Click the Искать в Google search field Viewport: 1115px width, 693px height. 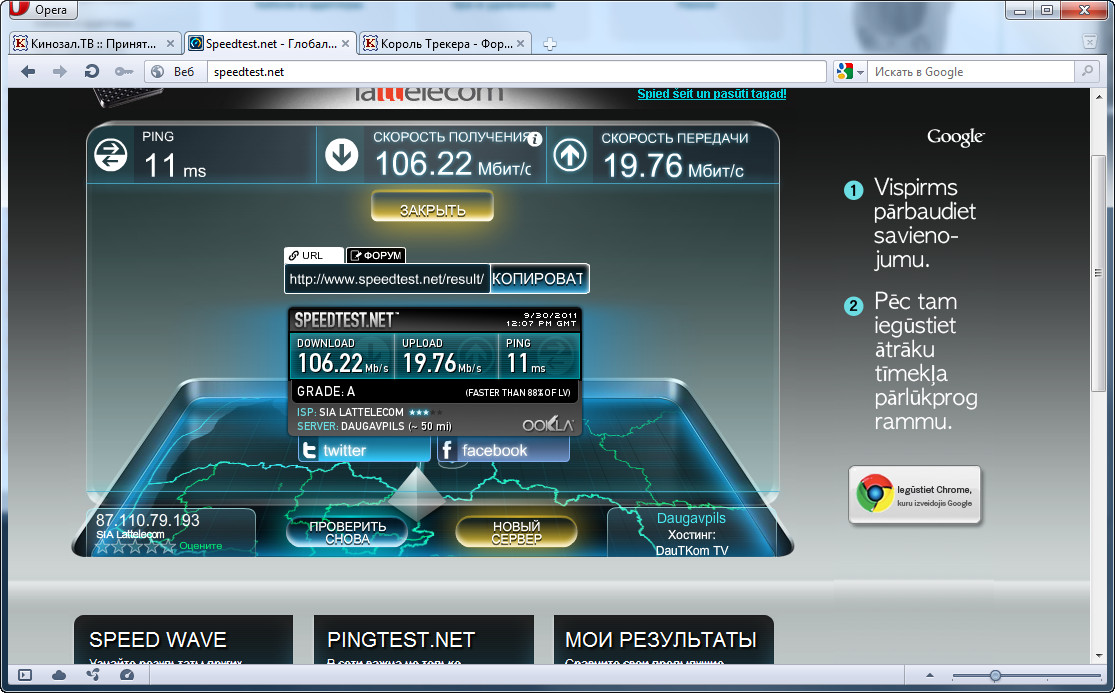[x=971, y=72]
